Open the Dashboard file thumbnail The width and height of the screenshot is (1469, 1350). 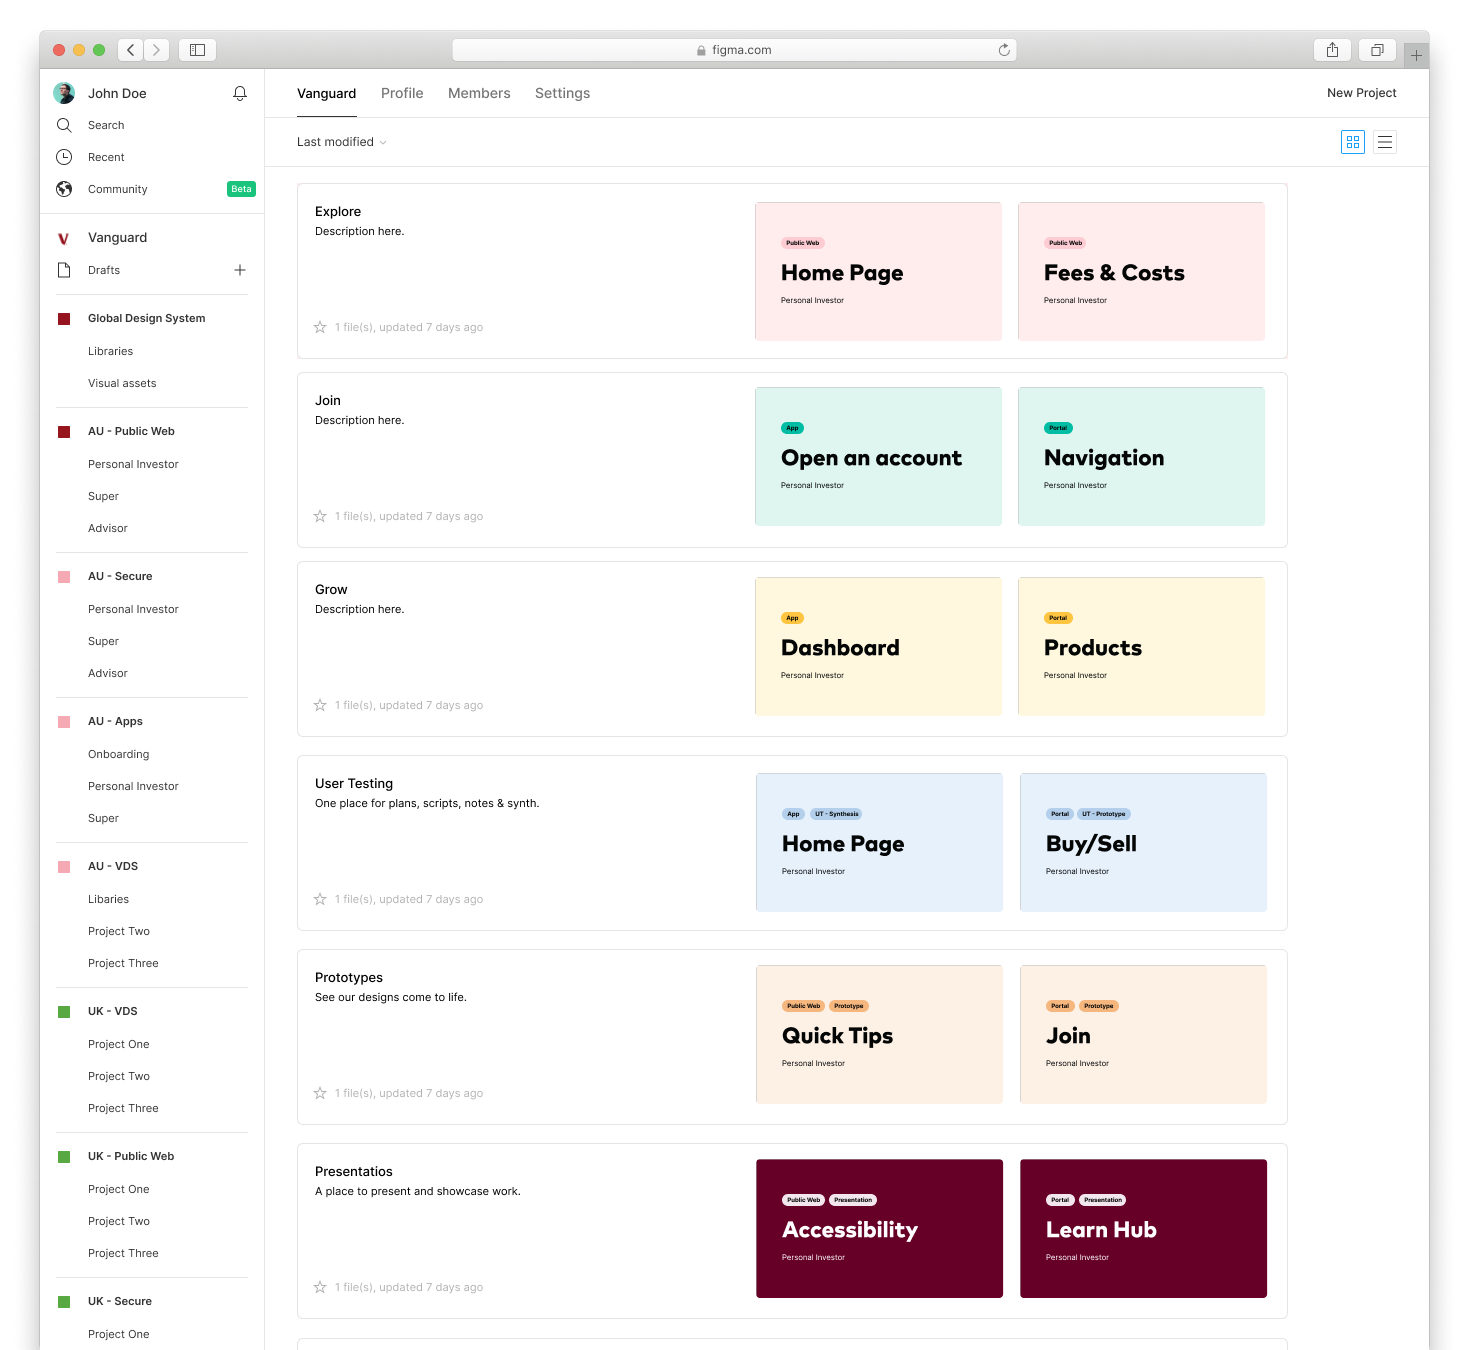click(x=878, y=646)
